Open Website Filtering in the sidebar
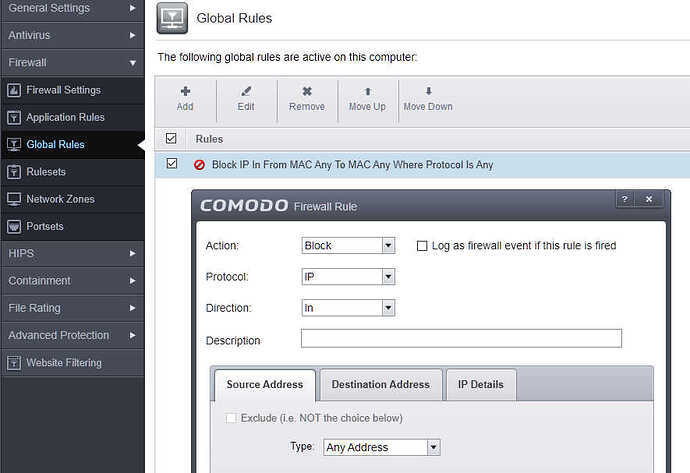This screenshot has height=473, width=690. tap(72, 363)
